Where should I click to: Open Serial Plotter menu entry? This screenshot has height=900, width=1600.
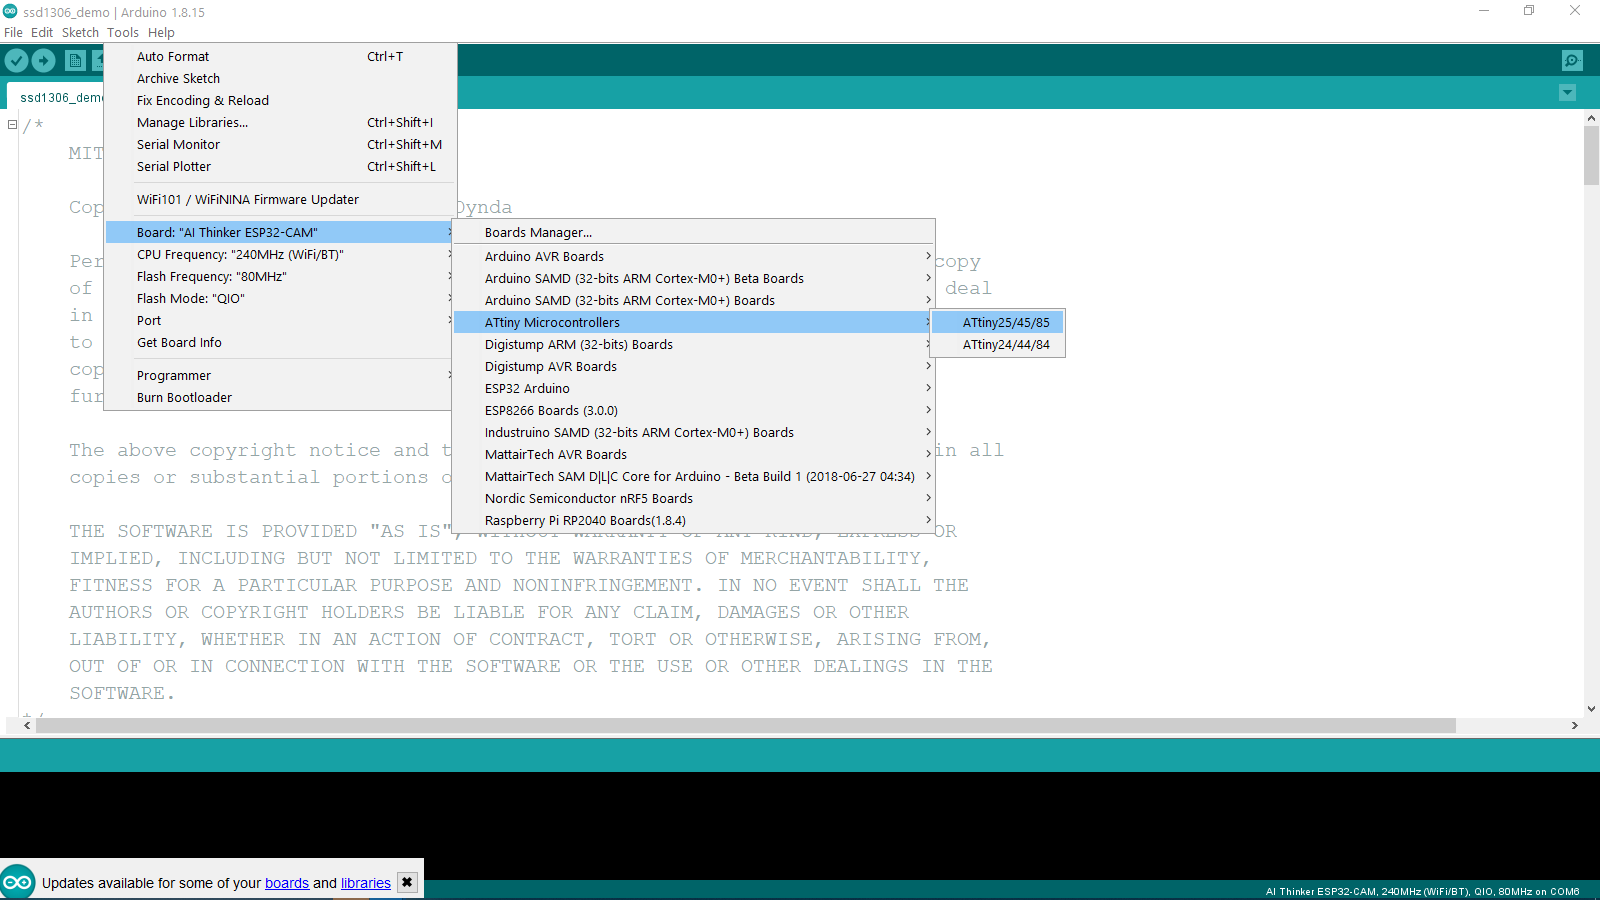point(280,167)
